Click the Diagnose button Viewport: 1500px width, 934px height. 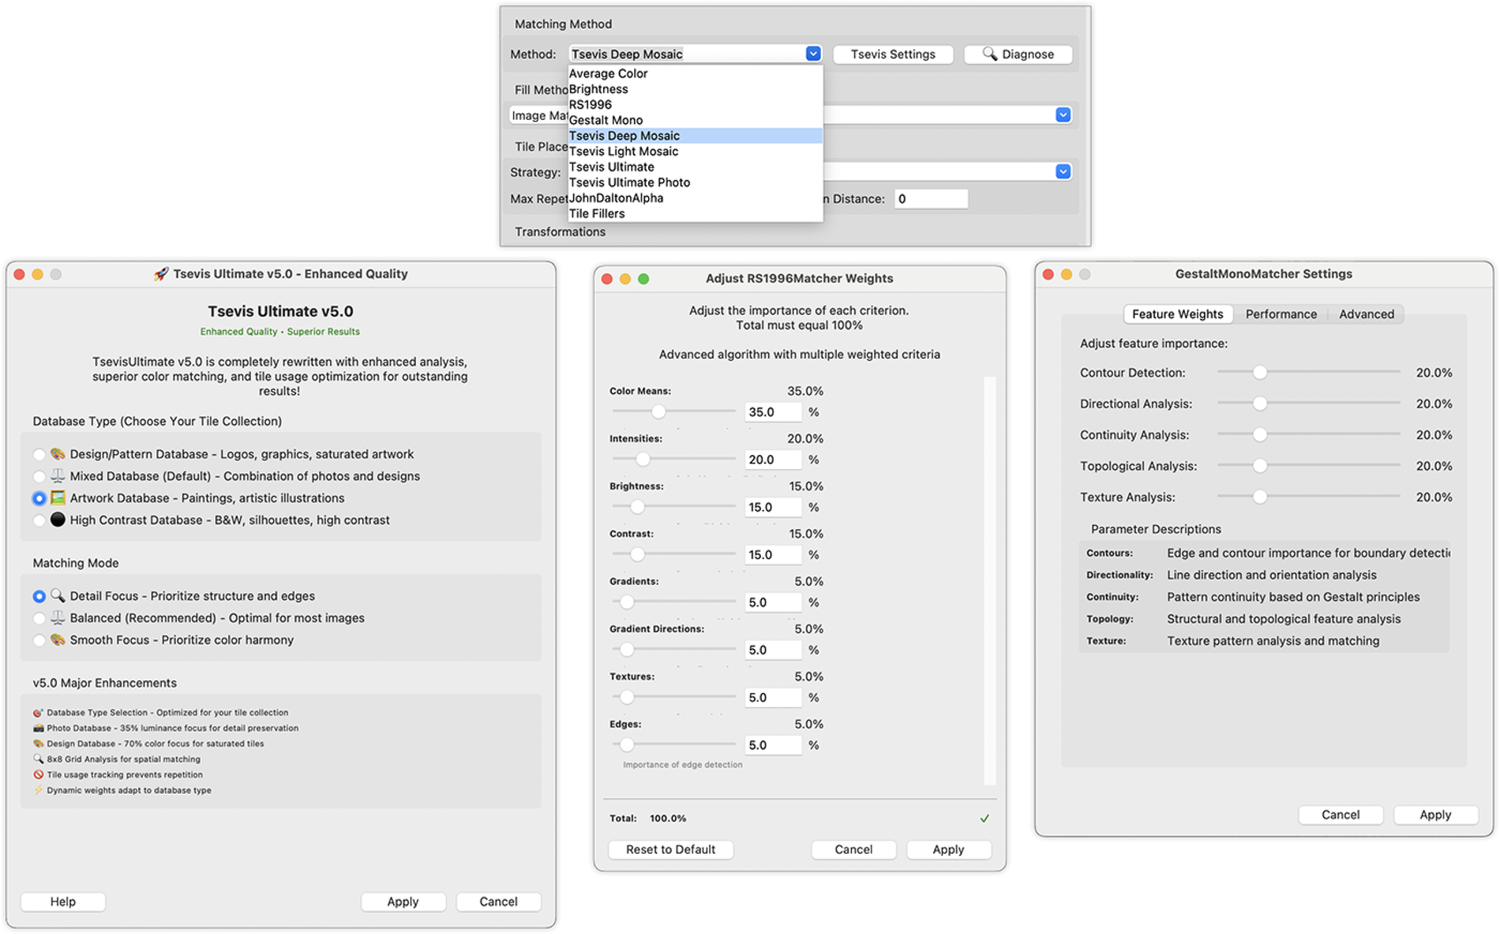pos(1018,54)
